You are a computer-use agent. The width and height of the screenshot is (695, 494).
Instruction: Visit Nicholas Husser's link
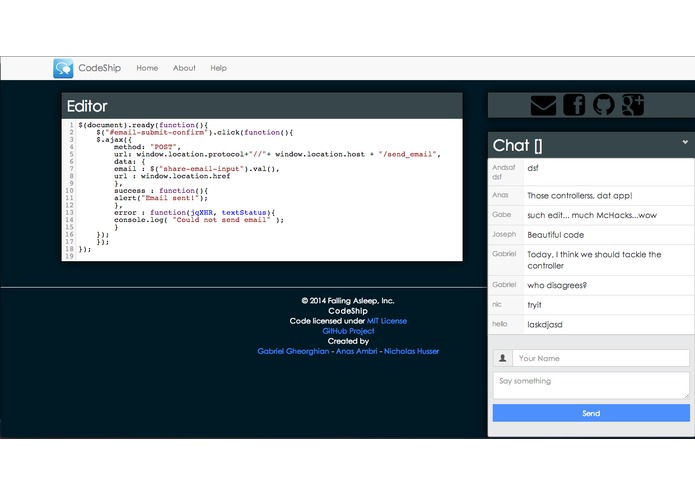(411, 351)
